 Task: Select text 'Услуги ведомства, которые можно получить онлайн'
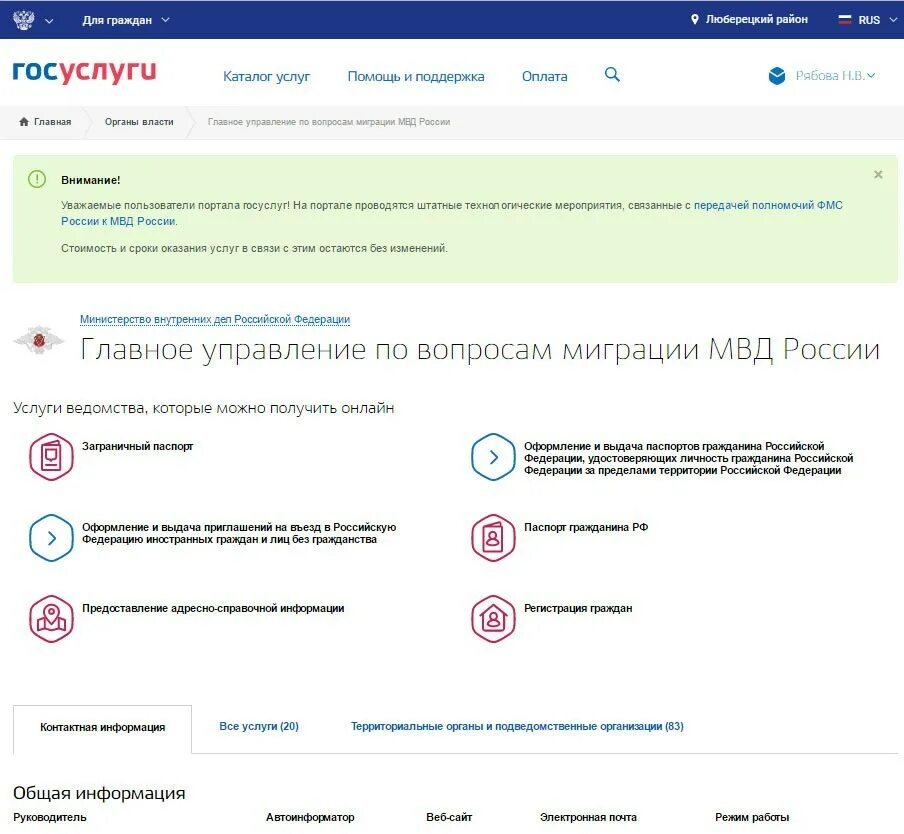[x=204, y=408]
